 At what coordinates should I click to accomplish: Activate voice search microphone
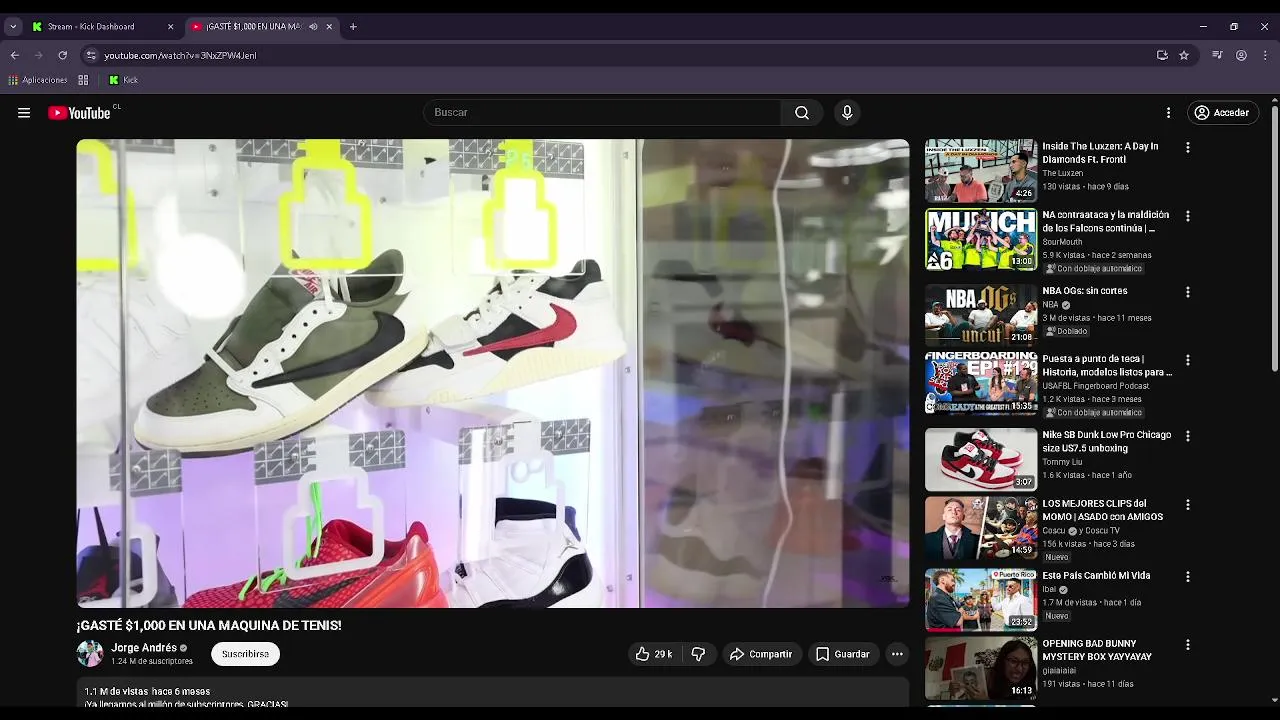pyautogui.click(x=847, y=113)
